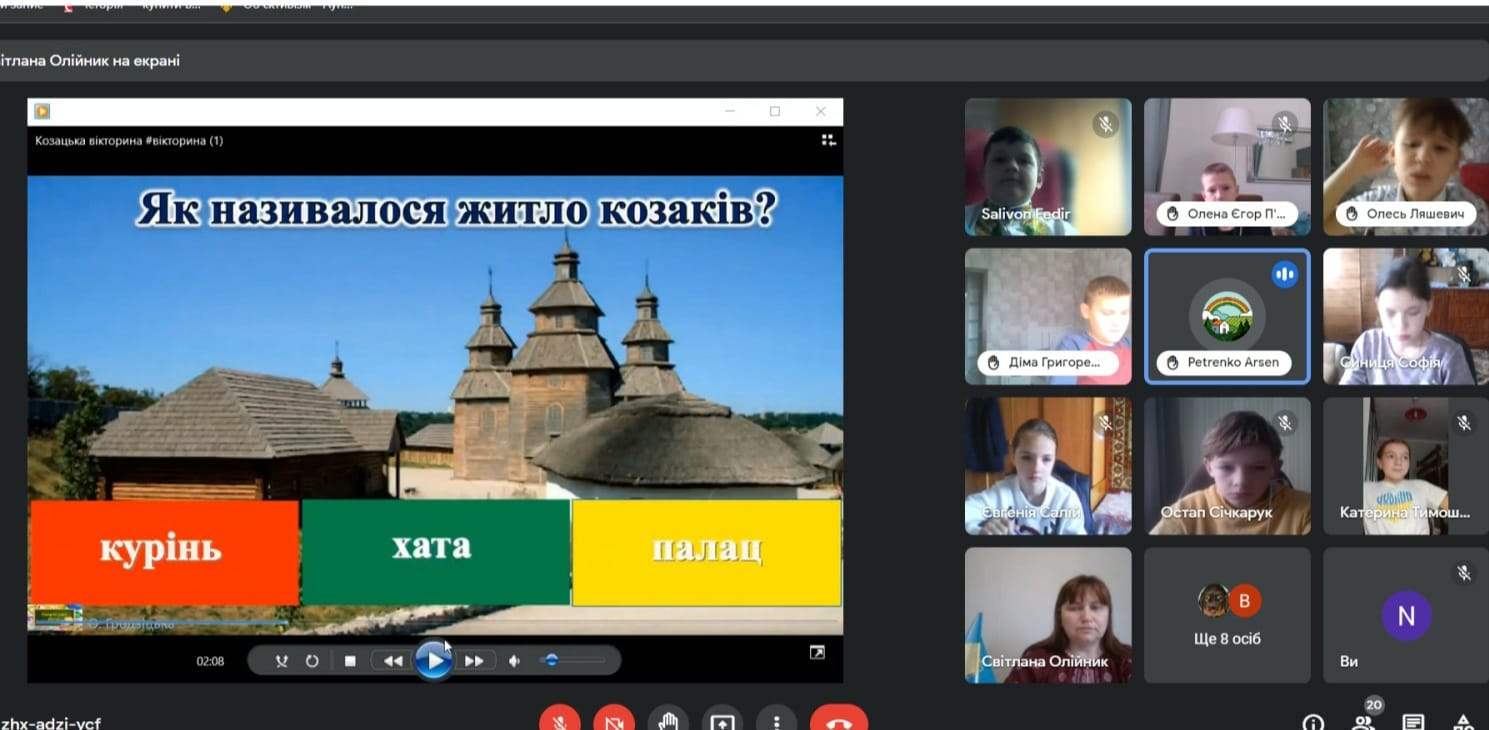Click the elapsed time 02:08
Viewport: 1489px width, 730px height.
210,661
